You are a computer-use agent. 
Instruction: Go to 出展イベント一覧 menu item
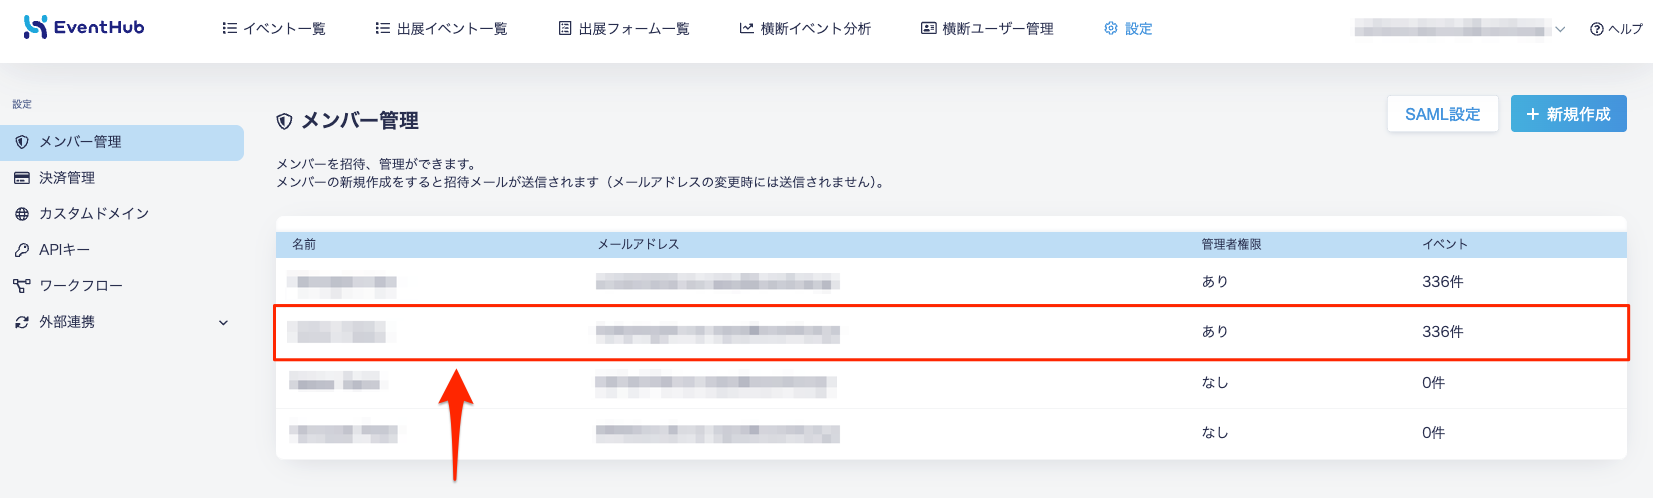(x=441, y=28)
